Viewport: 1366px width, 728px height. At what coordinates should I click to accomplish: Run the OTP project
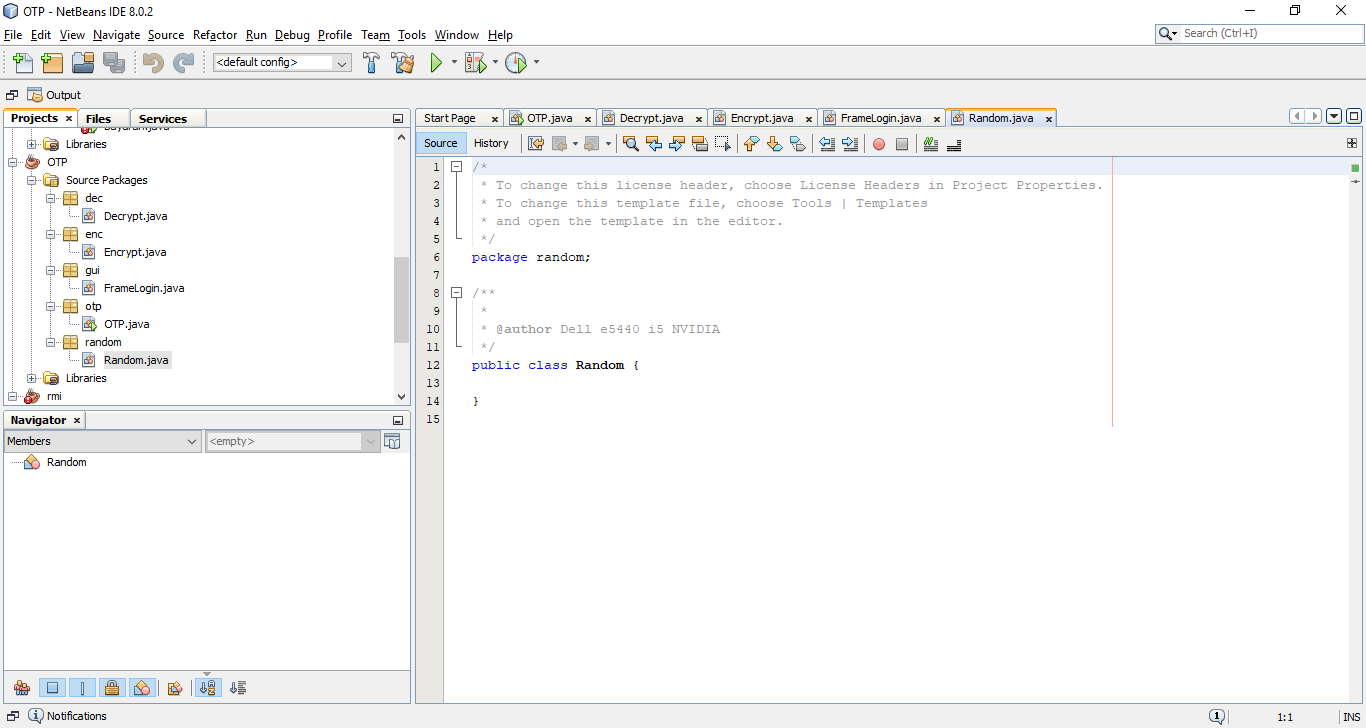[x=437, y=62]
